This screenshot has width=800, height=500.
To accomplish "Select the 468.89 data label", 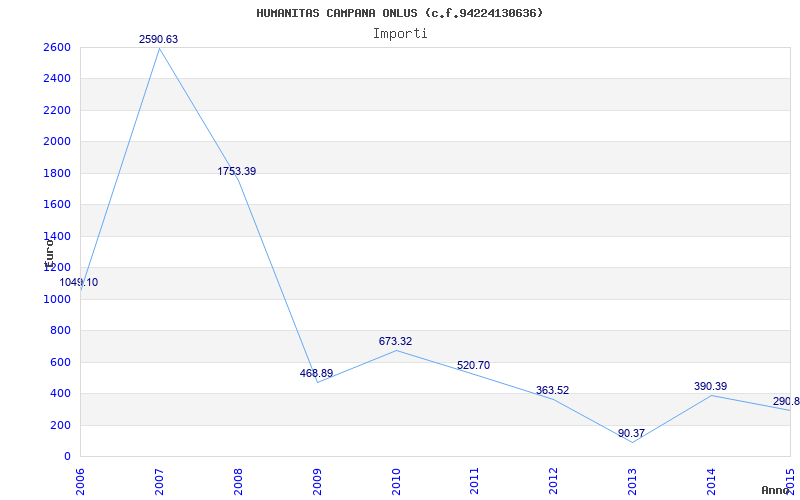I will 316,373.
